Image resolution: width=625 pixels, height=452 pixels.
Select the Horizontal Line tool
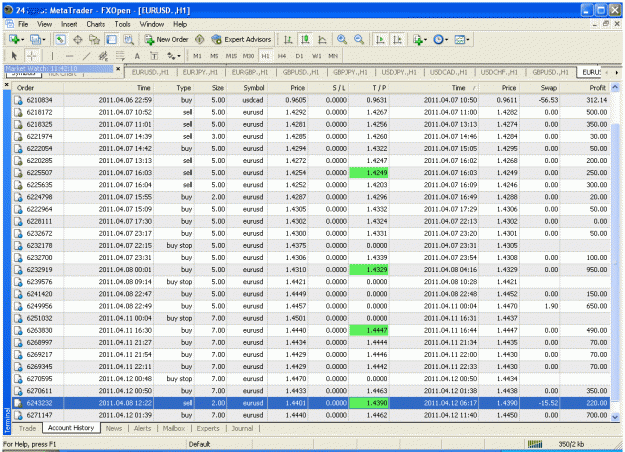[x=69, y=56]
